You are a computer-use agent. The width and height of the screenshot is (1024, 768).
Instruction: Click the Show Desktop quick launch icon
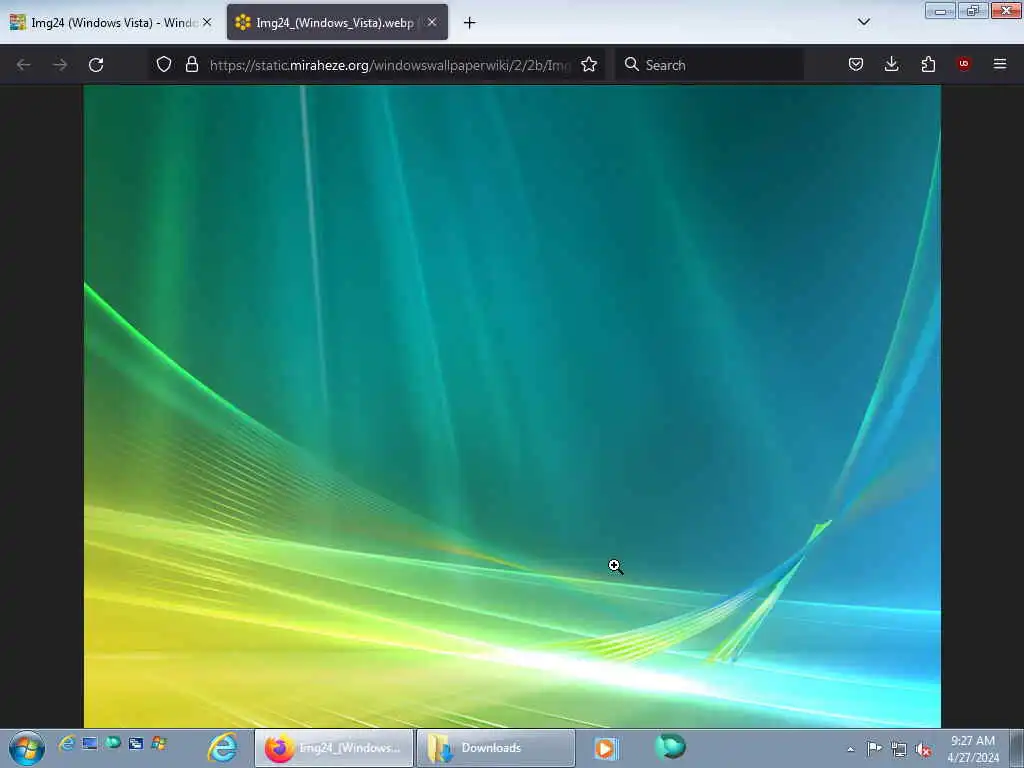coord(90,743)
